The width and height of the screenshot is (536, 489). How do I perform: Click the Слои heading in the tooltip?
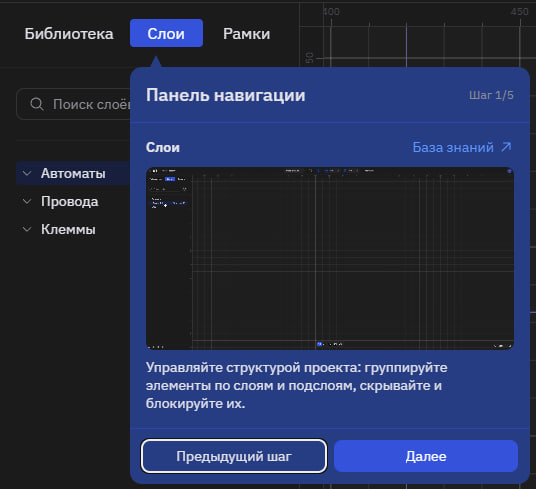click(x=163, y=148)
